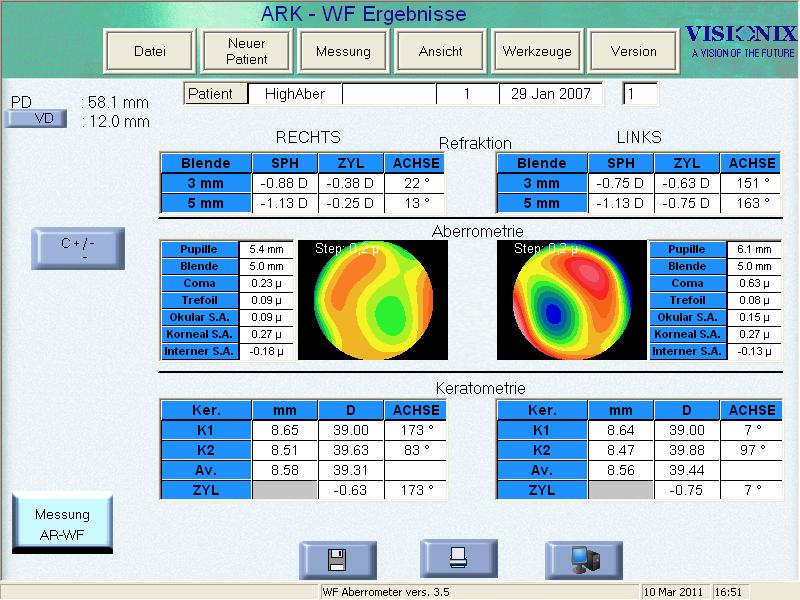Viewport: 800px width, 600px height.
Task: Click the printer icon to print results
Action: (x=458, y=558)
